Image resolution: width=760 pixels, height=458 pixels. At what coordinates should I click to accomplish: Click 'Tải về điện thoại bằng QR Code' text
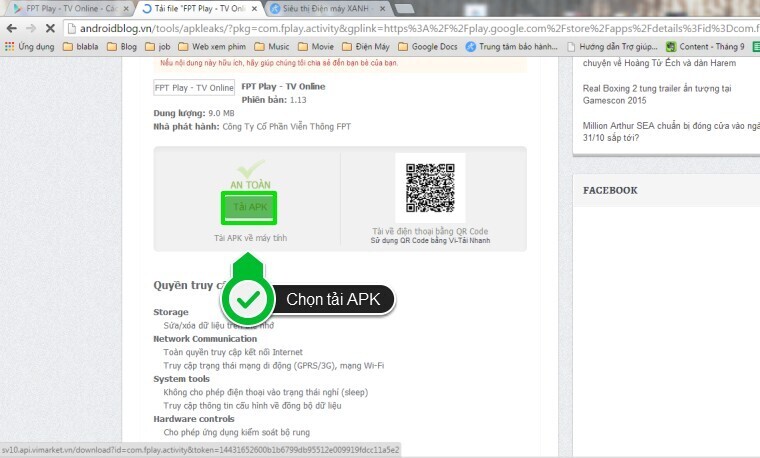tap(430, 231)
